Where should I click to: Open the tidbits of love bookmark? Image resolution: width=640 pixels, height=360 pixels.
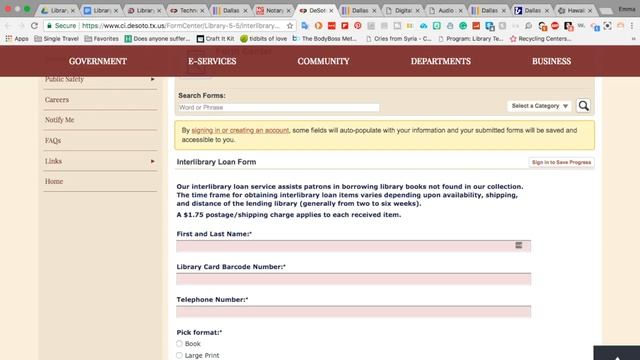[x=264, y=39]
